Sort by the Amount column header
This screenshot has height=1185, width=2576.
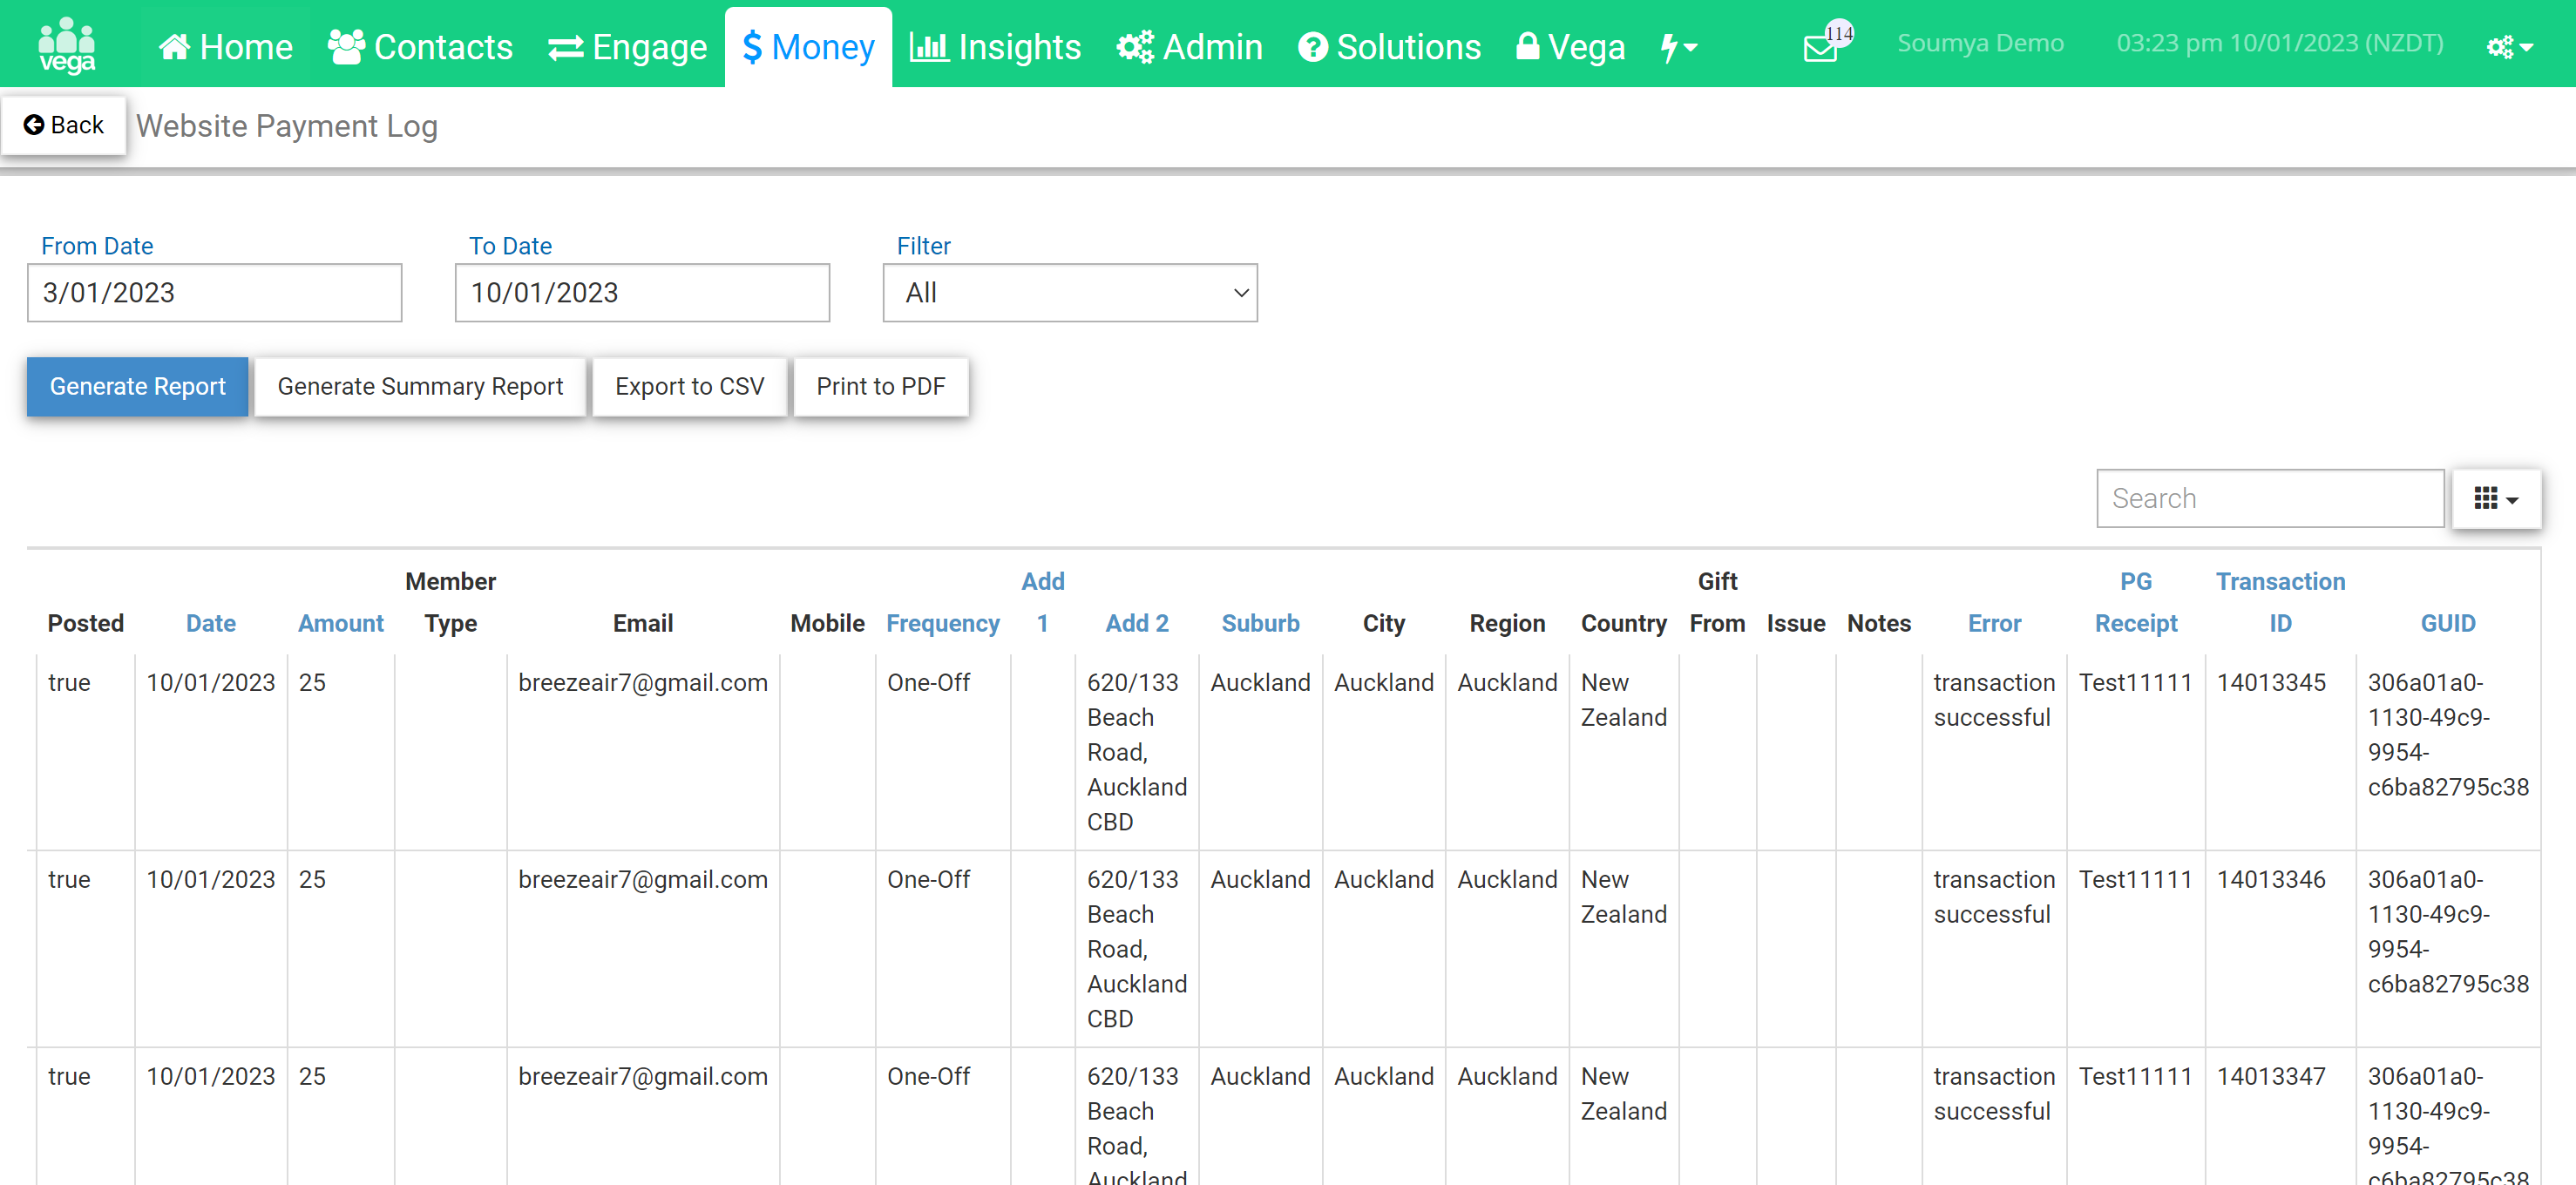341,624
